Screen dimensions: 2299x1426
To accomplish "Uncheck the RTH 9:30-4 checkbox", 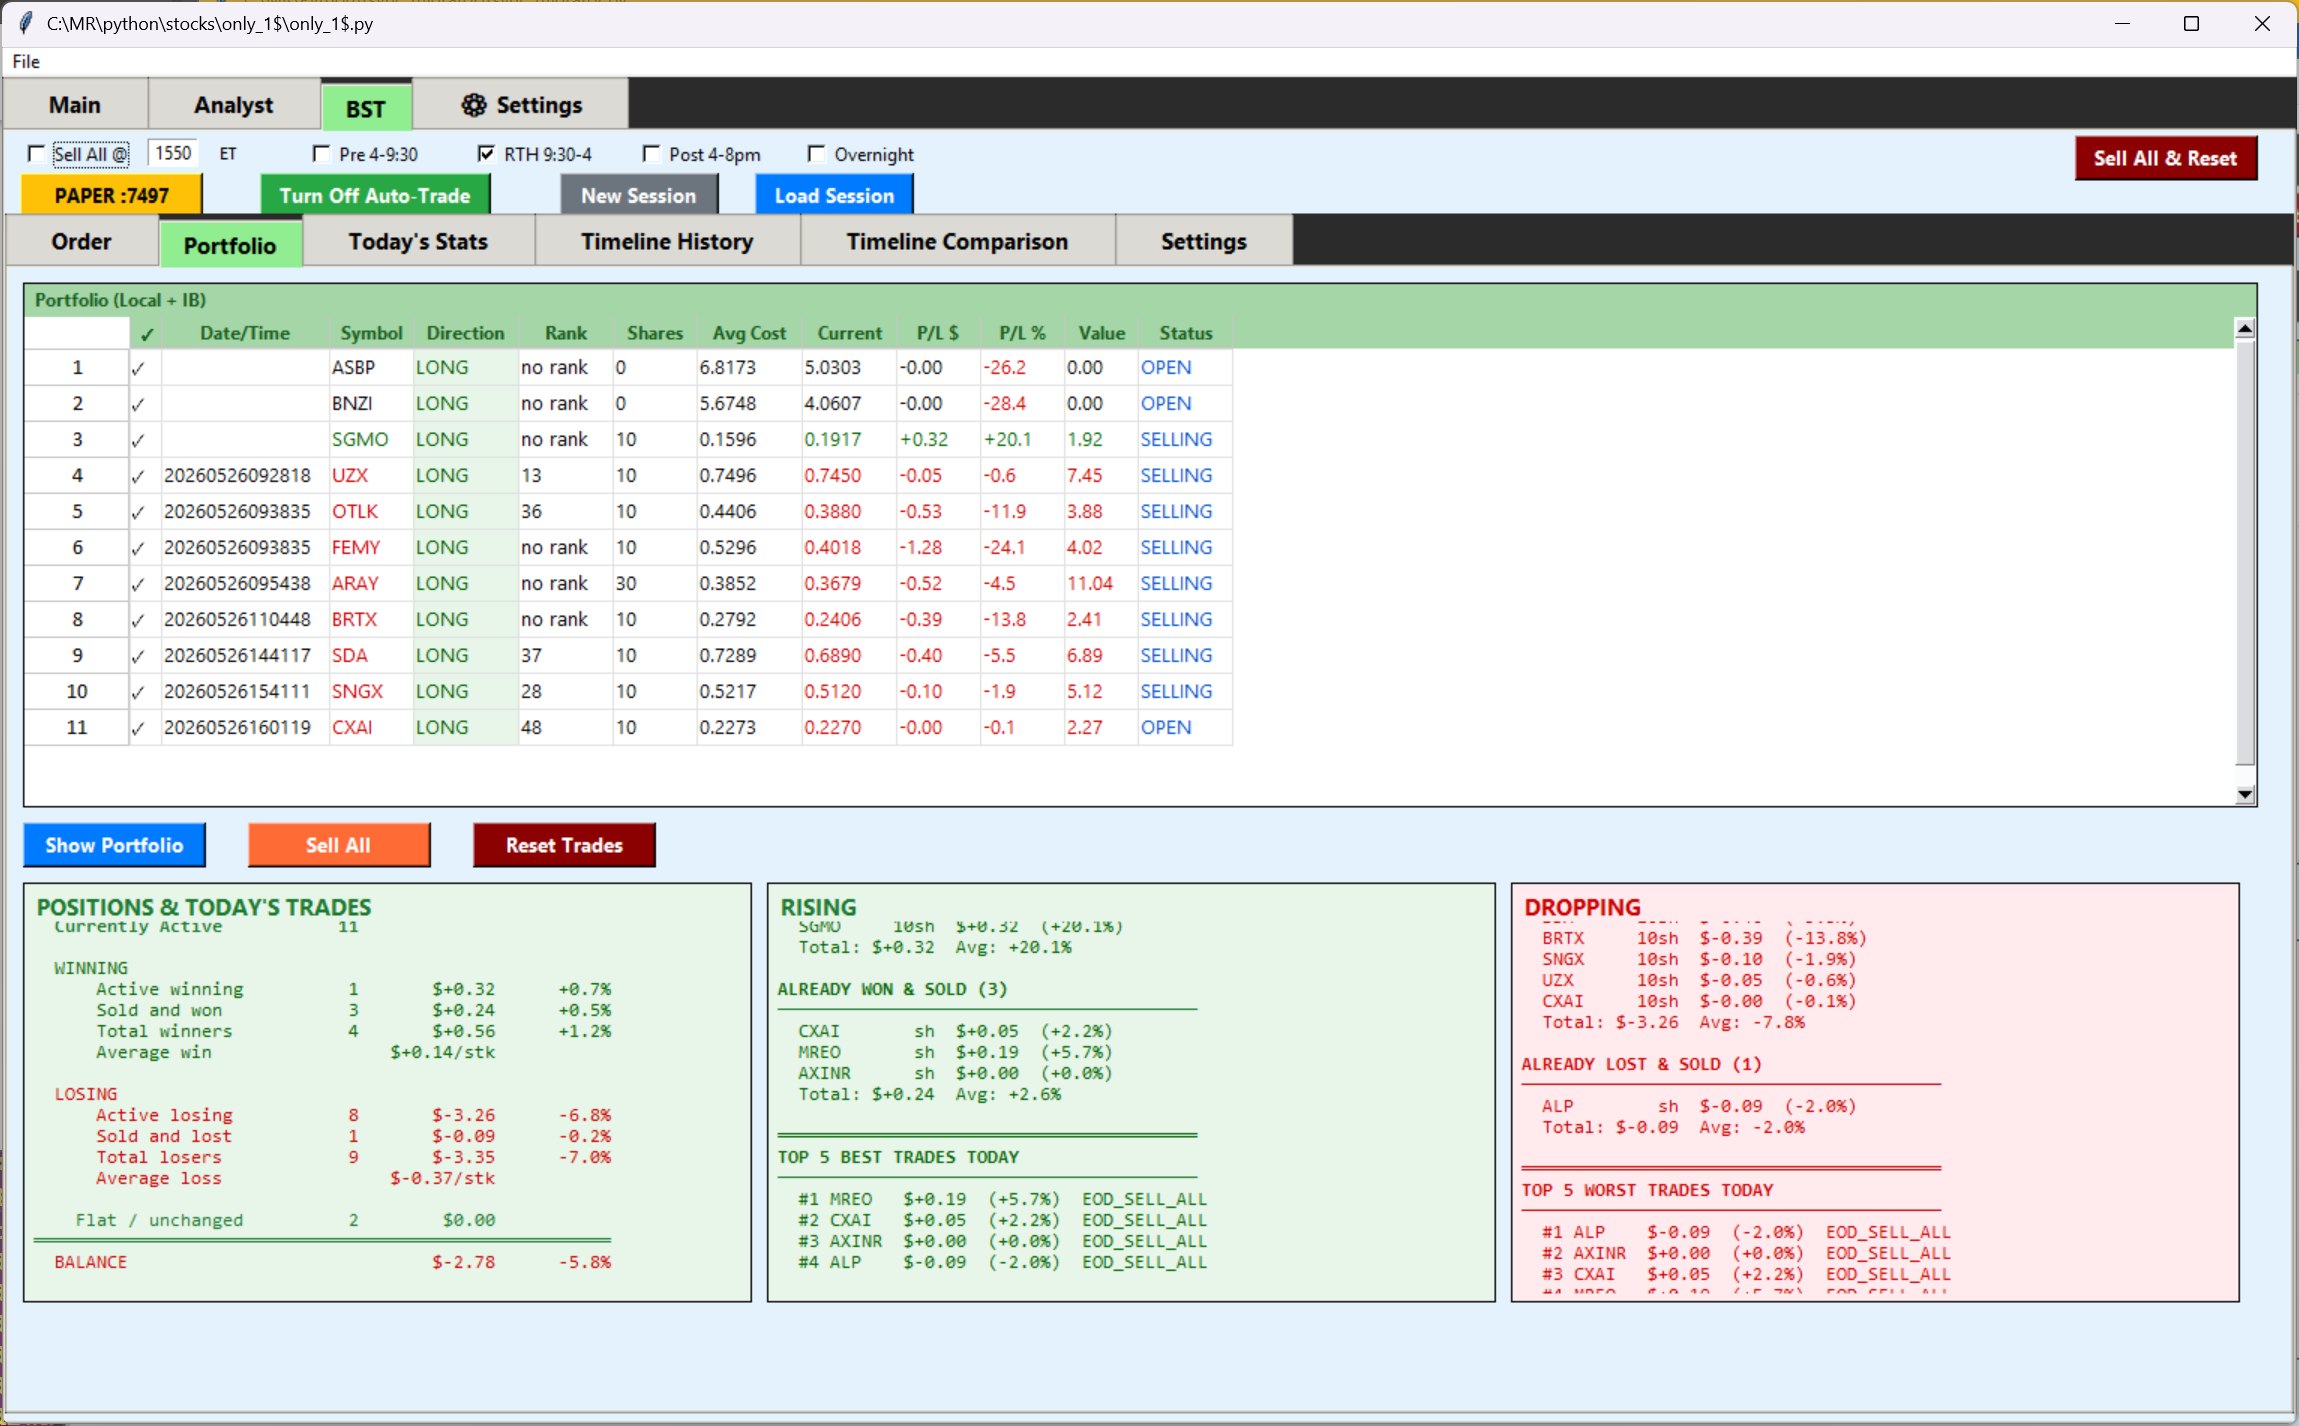I will pyautogui.click(x=486, y=154).
